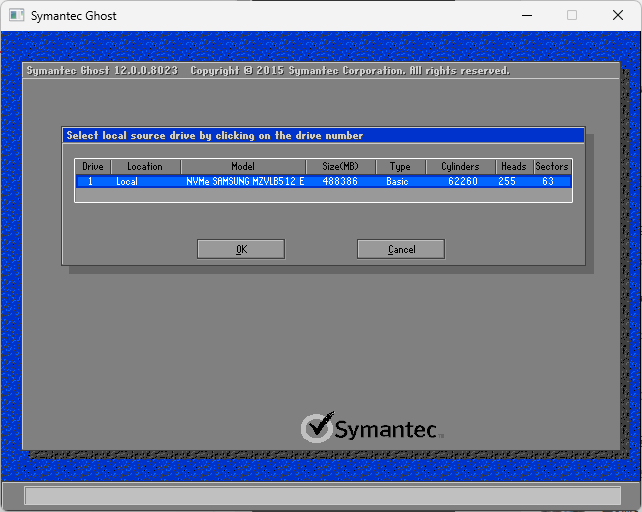Viewport: 642px width, 512px height.
Task: Click the Drive column header
Action: (x=93, y=167)
